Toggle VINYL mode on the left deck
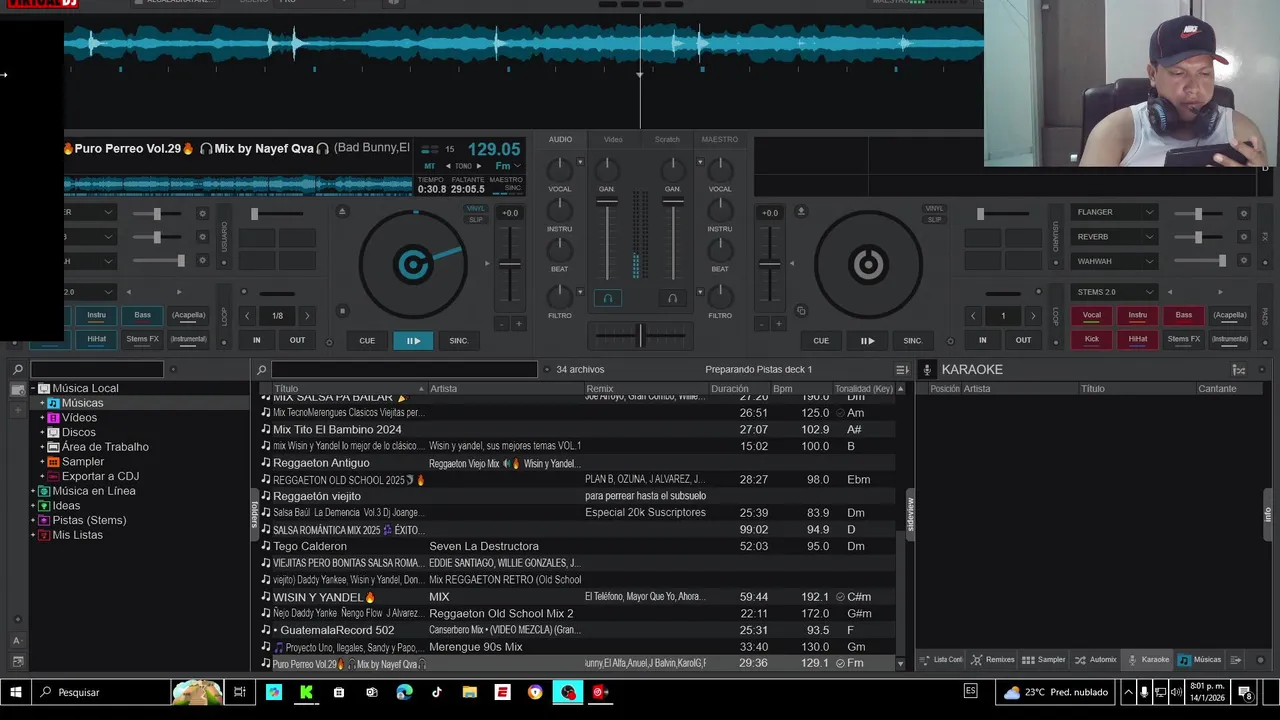This screenshot has width=1280, height=720. click(476, 209)
